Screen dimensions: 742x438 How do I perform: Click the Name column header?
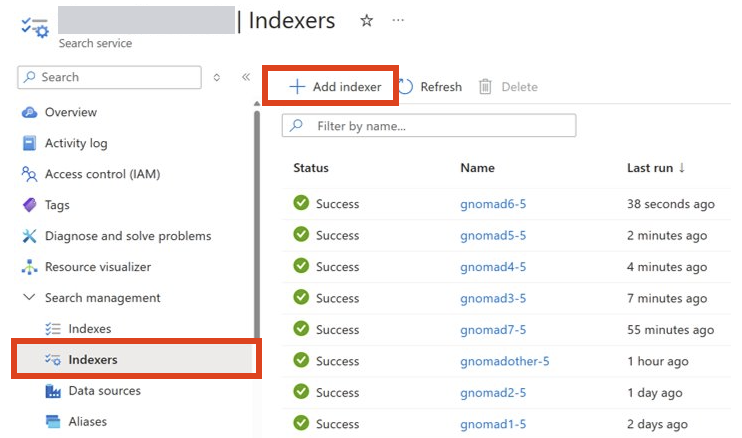[x=477, y=168]
